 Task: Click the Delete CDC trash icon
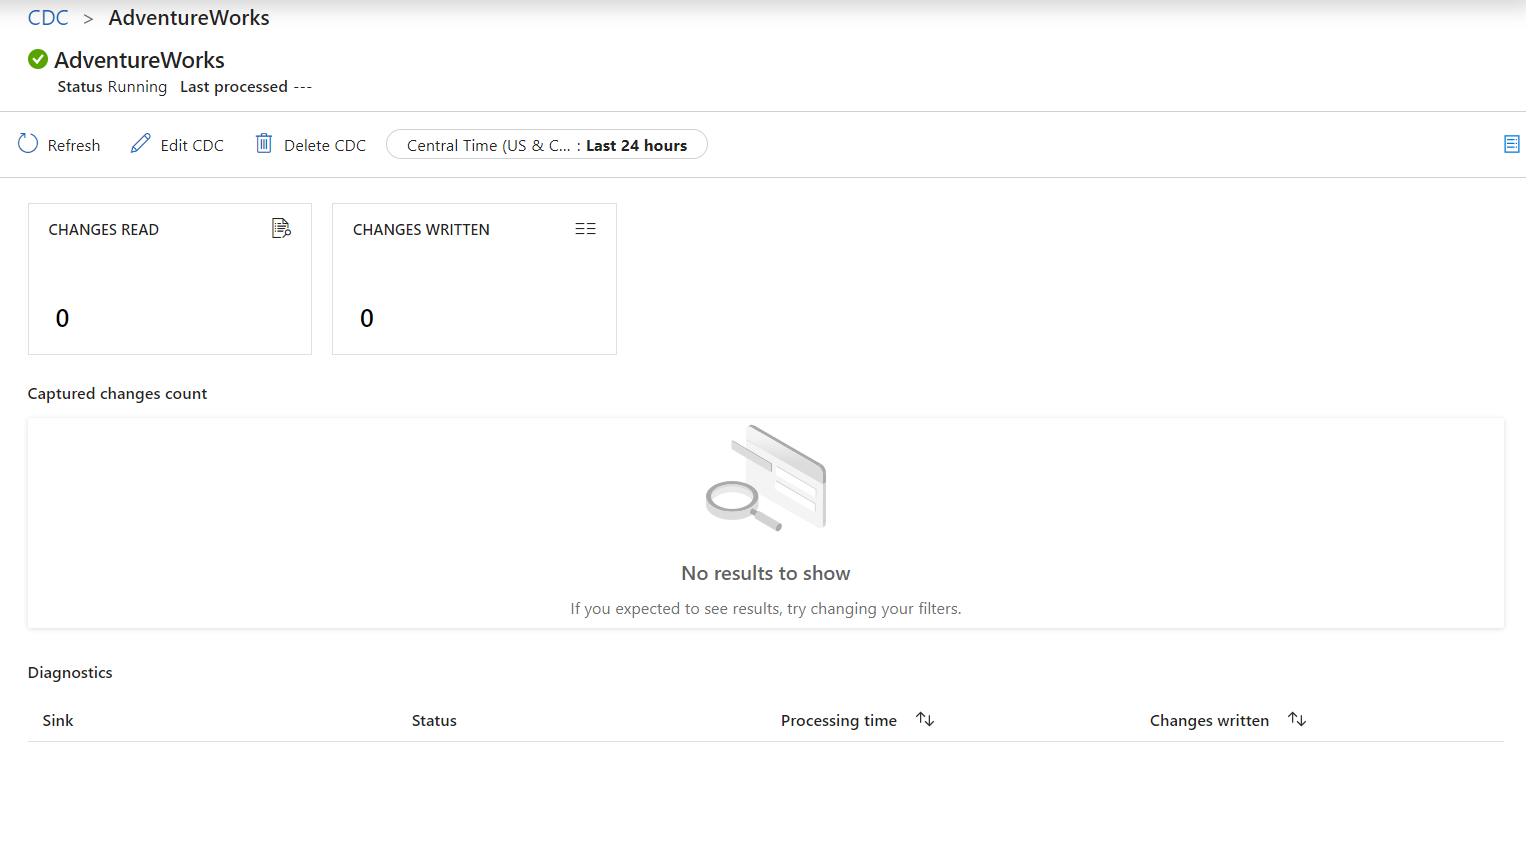264,144
